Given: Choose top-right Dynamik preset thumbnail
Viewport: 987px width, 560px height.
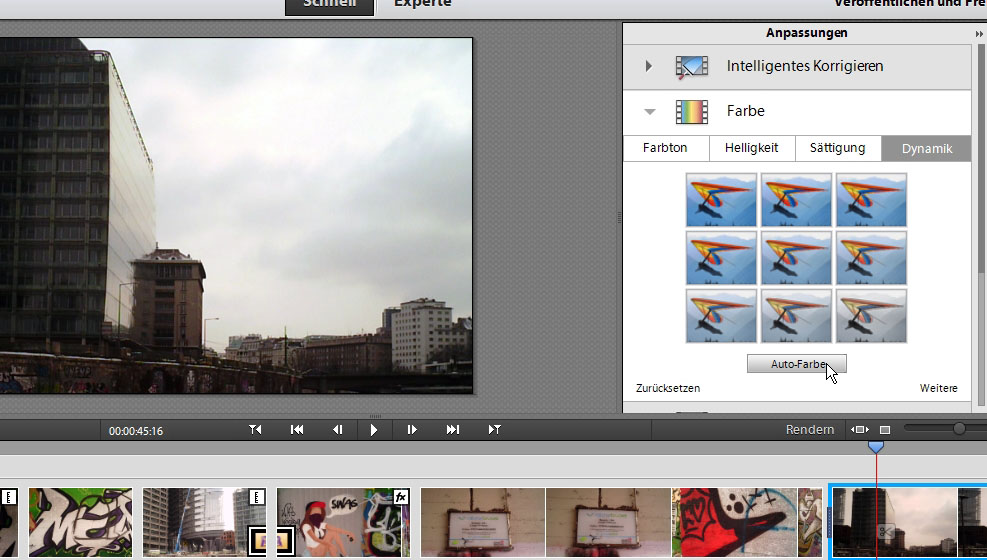Looking at the screenshot, I should point(871,200).
